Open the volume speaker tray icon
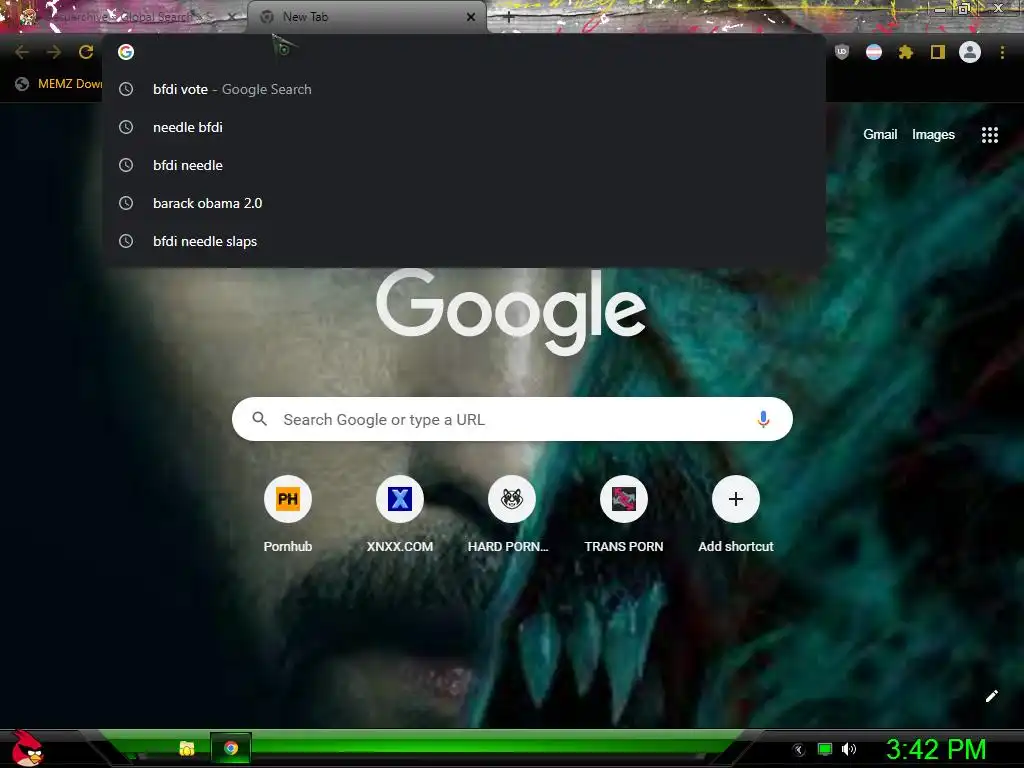Viewport: 1024px width, 768px height. 849,749
